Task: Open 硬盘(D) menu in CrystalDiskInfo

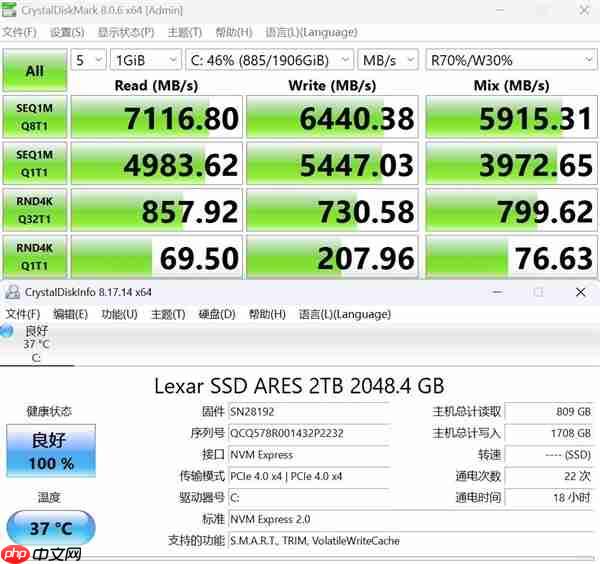Action: [x=217, y=314]
